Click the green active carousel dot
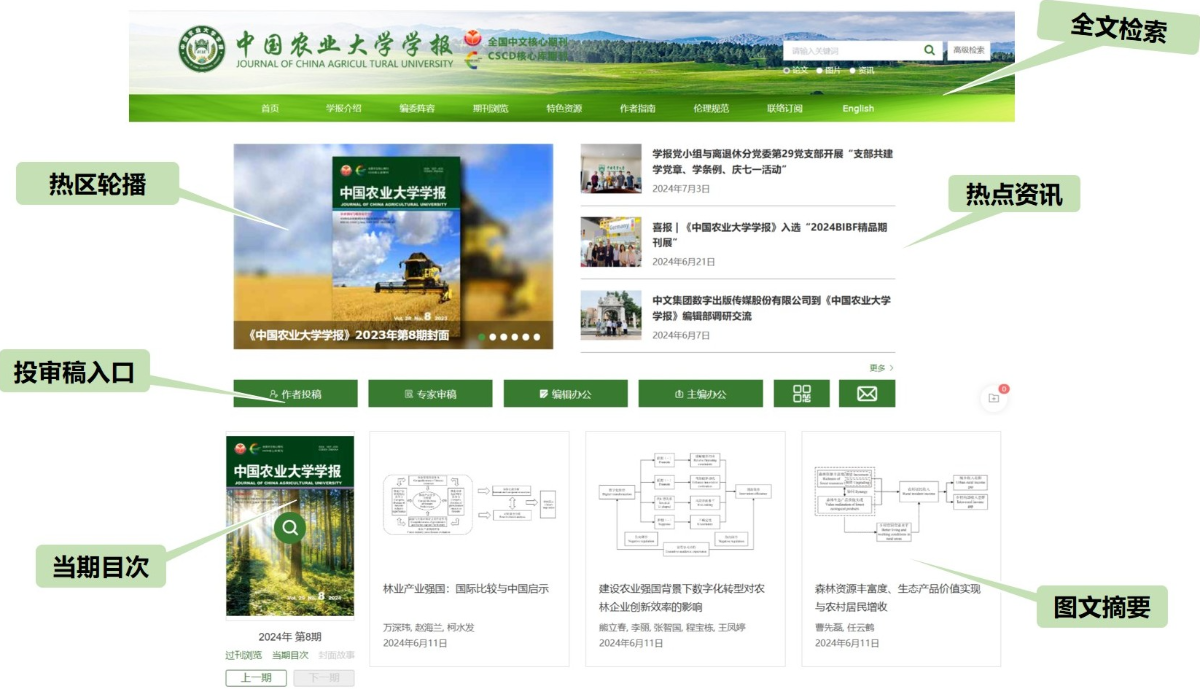This screenshot has height=689, width=1200. point(482,337)
